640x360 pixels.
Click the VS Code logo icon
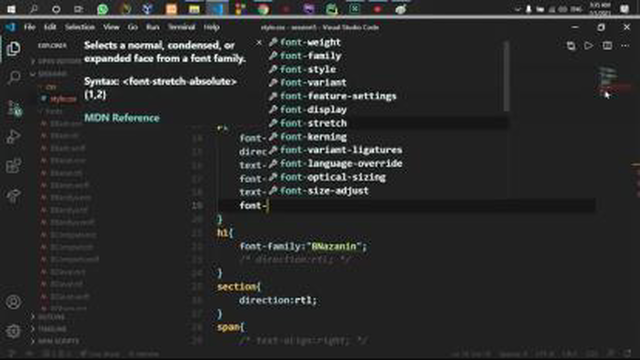pos(10,27)
